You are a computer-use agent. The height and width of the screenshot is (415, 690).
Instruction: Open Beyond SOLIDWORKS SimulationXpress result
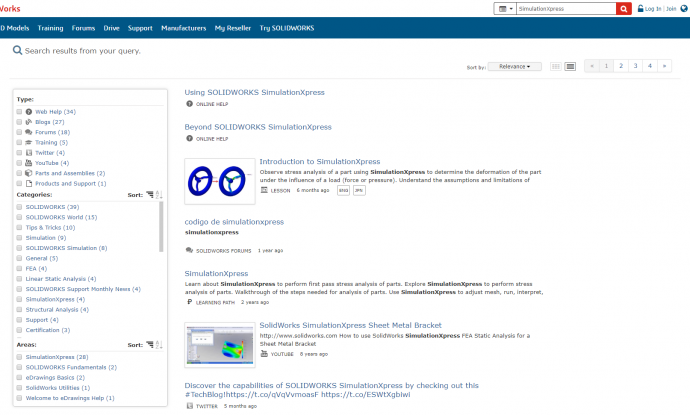[x=258, y=127]
